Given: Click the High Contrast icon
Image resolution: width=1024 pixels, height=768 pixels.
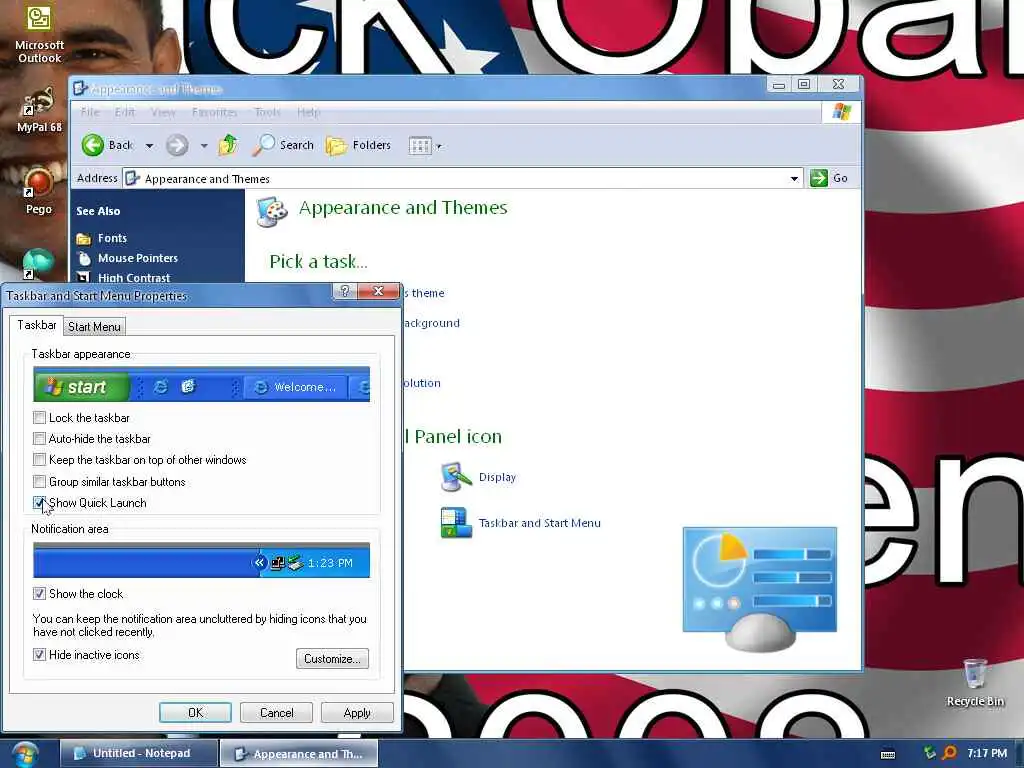Looking at the screenshot, I should tap(84, 278).
